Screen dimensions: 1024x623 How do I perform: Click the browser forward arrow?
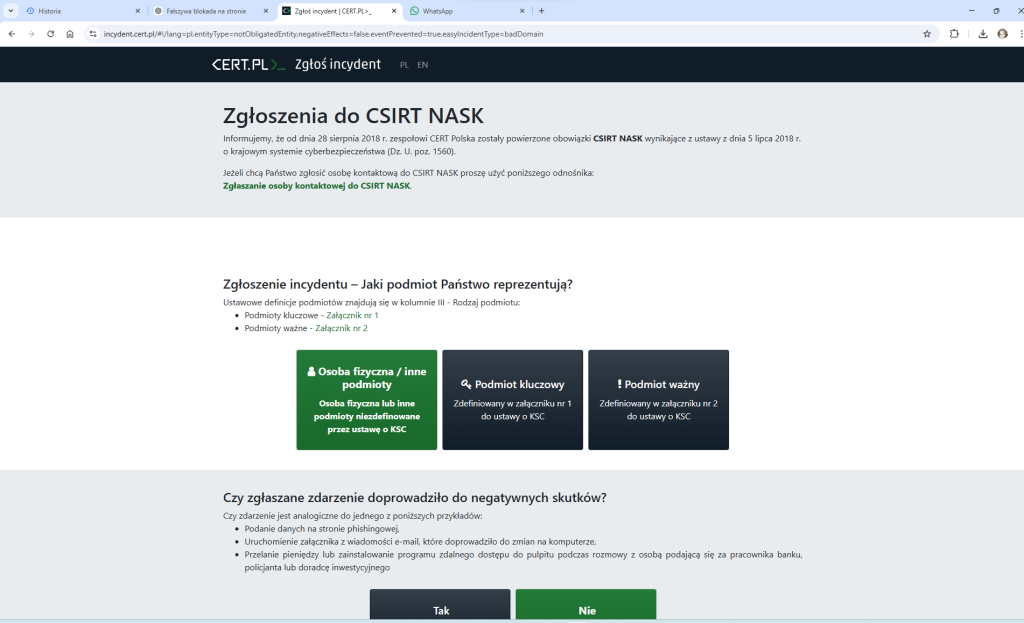click(x=31, y=34)
